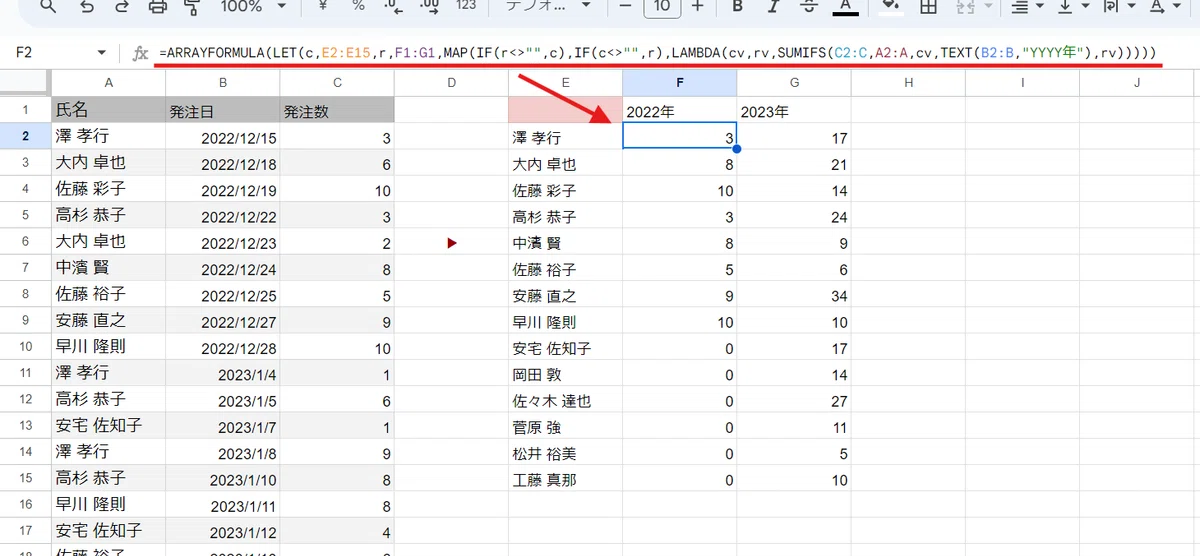Click 工藤 真那 in column E

pos(565,480)
